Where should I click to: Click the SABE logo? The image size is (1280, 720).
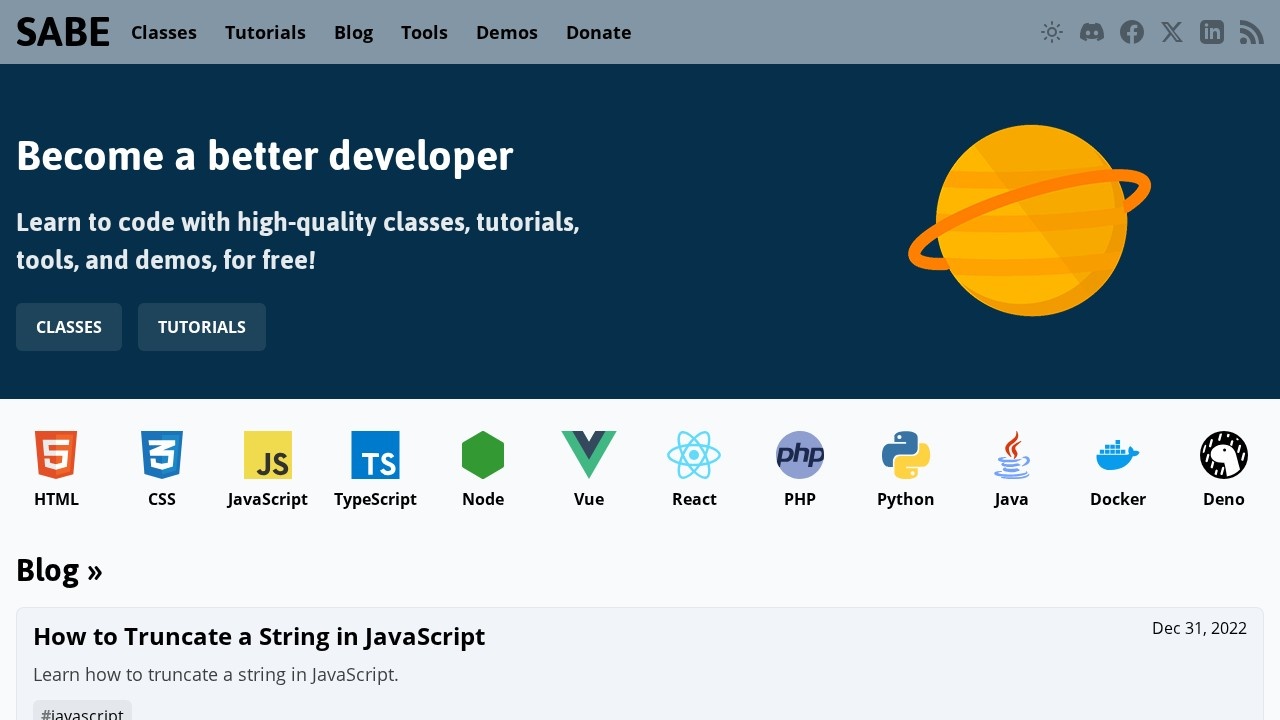(63, 32)
